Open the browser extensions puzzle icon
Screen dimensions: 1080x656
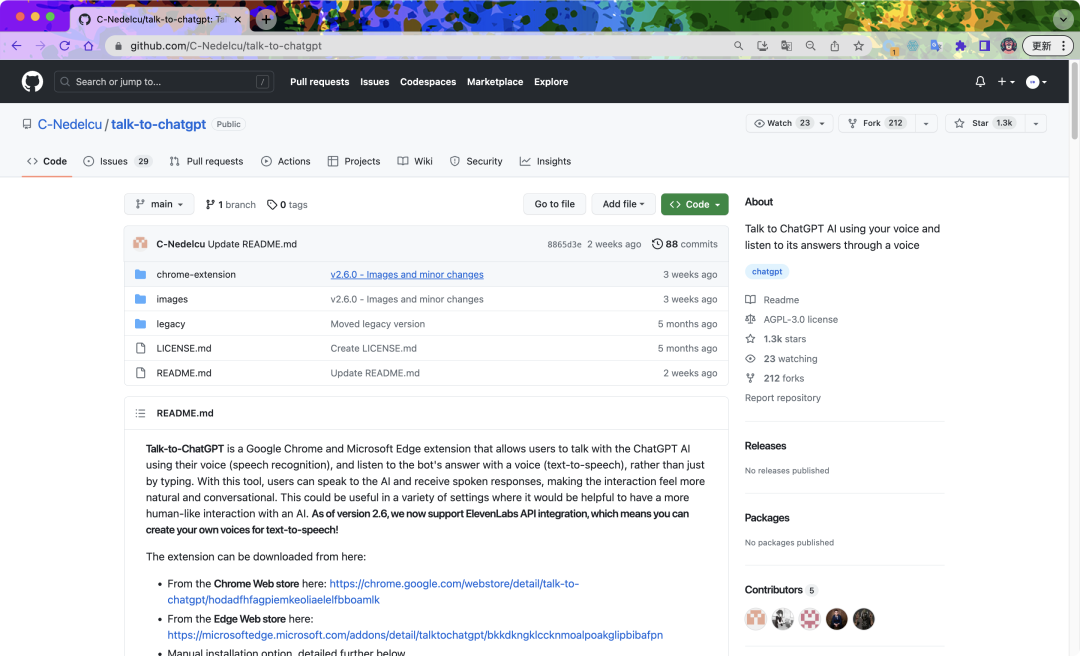tap(960, 45)
